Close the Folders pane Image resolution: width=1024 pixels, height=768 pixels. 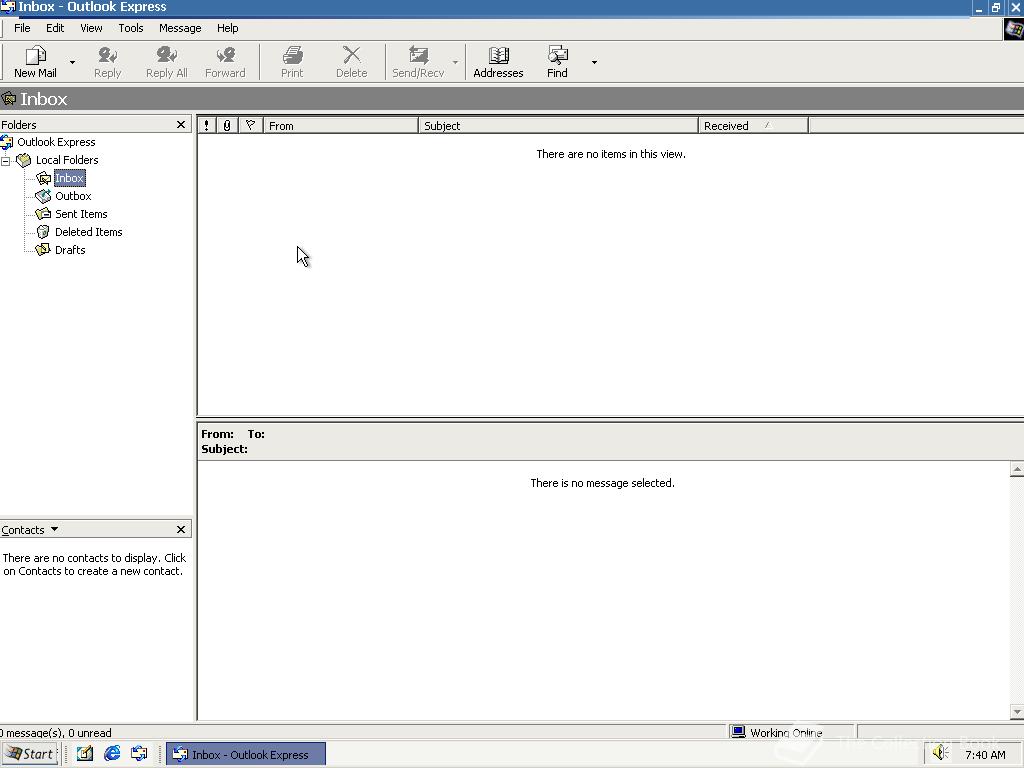pyautogui.click(x=181, y=125)
